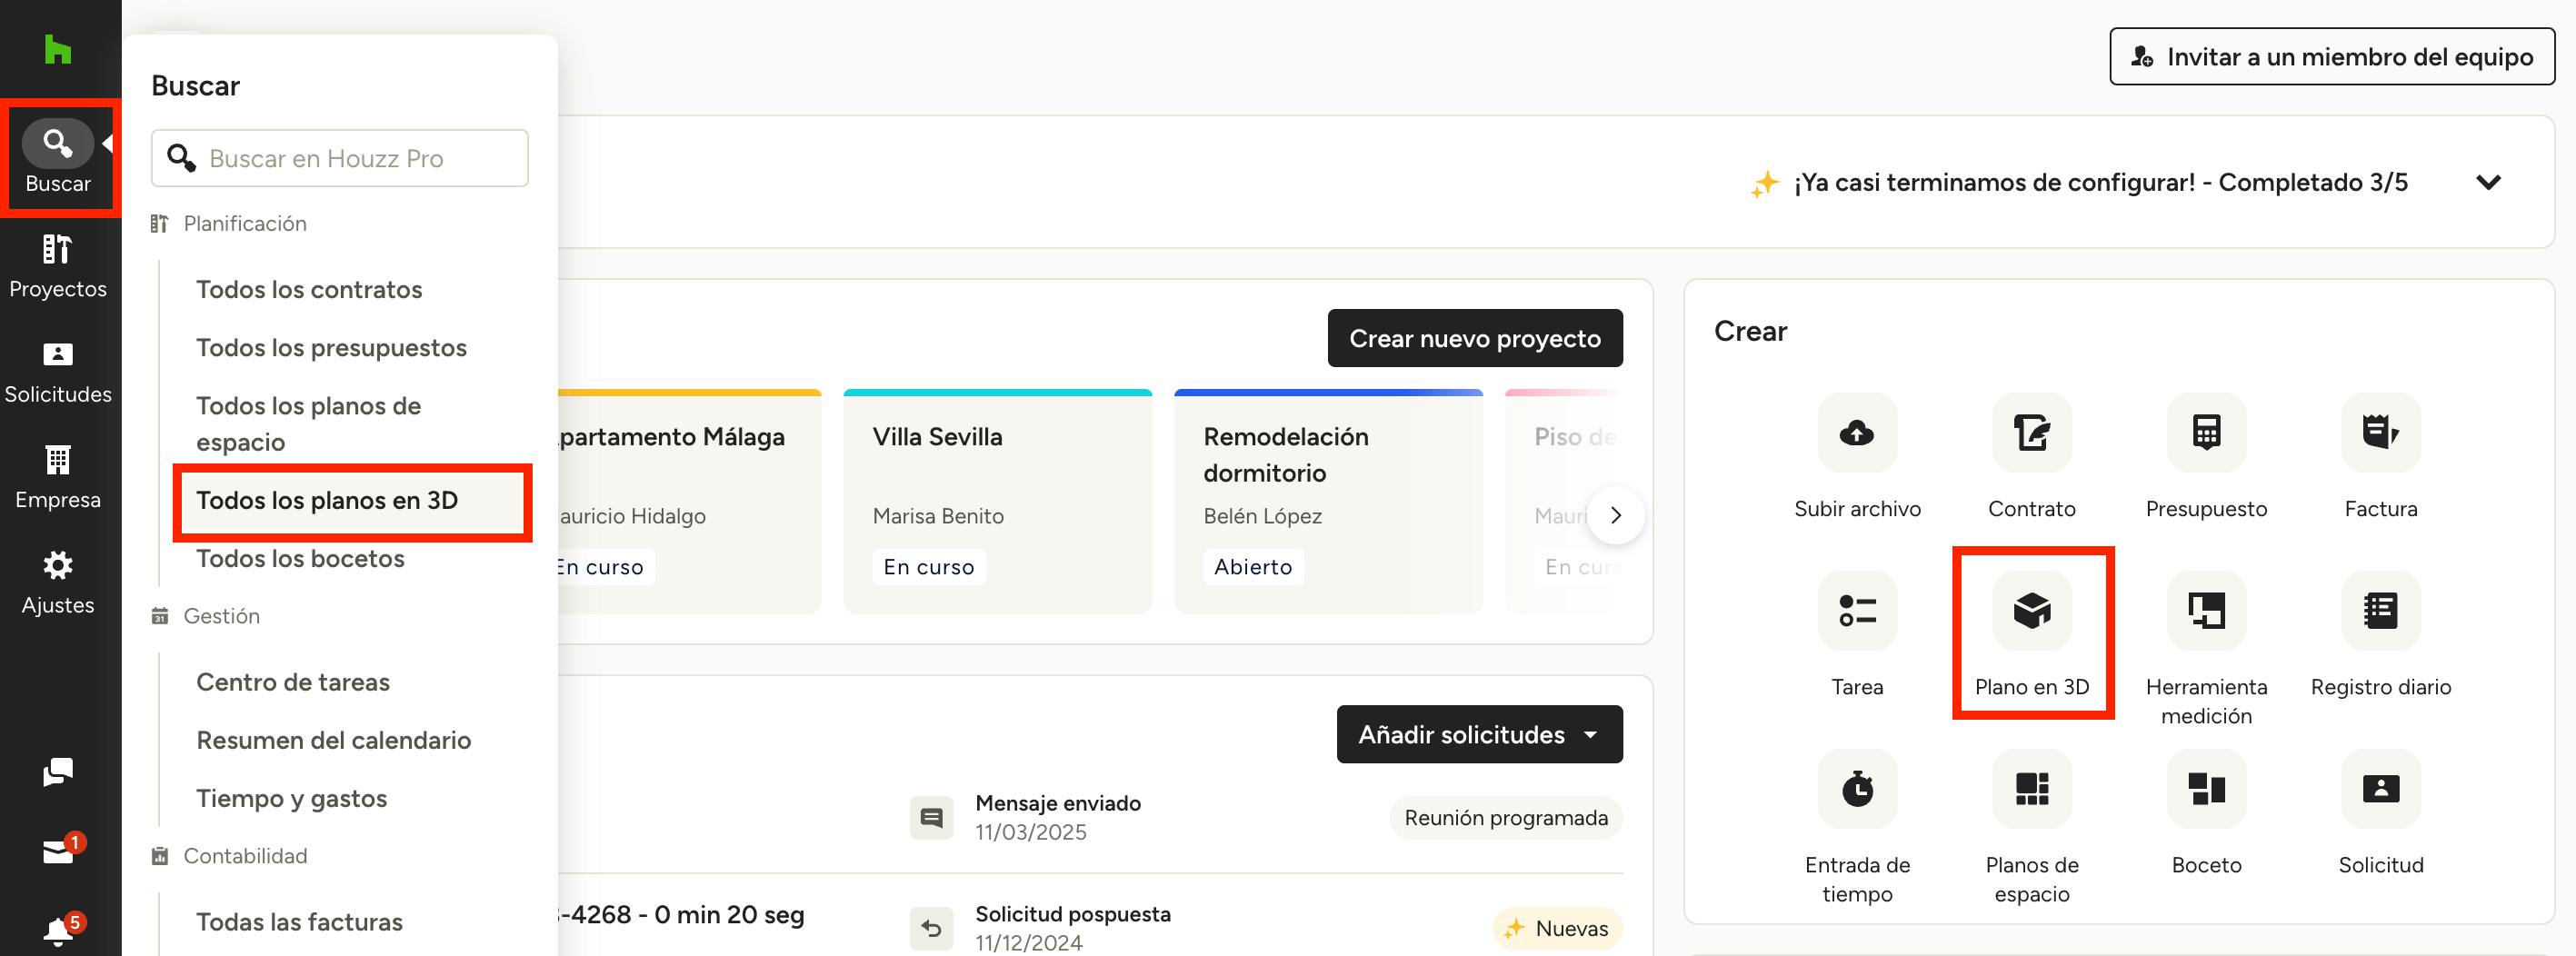Select Todos los planos en 3D

point(327,500)
